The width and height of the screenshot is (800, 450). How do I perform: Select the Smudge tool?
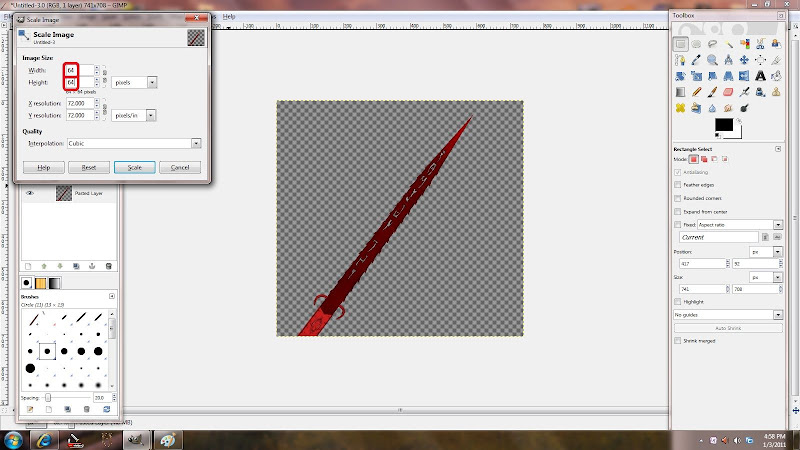[728, 108]
